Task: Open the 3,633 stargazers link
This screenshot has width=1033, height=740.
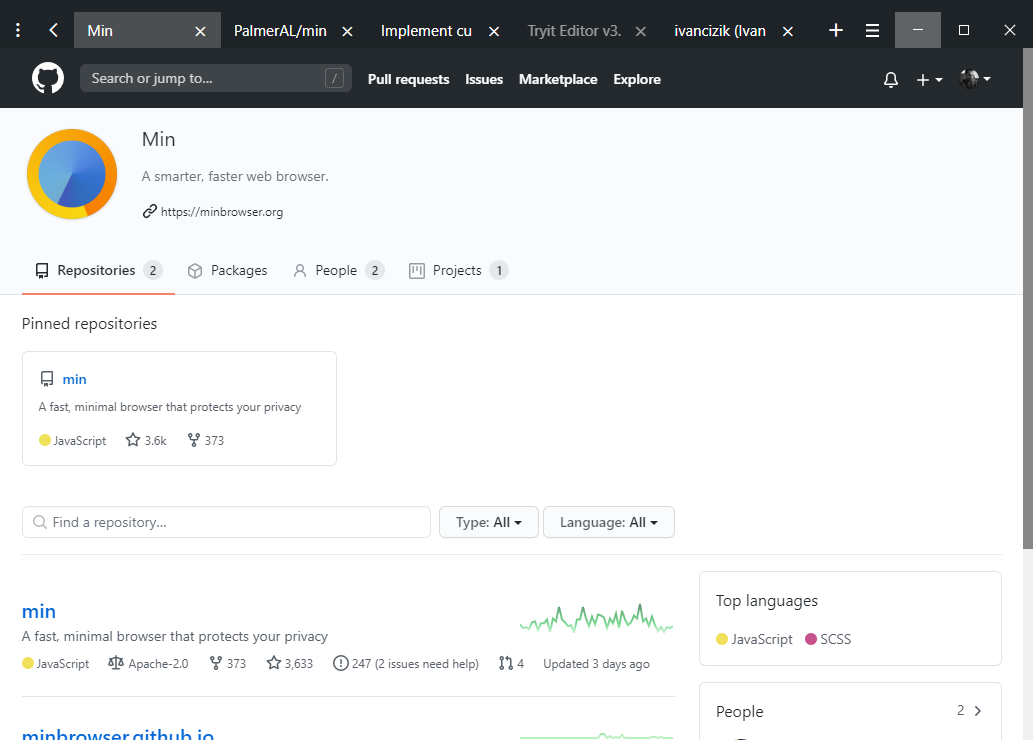Action: pos(290,663)
